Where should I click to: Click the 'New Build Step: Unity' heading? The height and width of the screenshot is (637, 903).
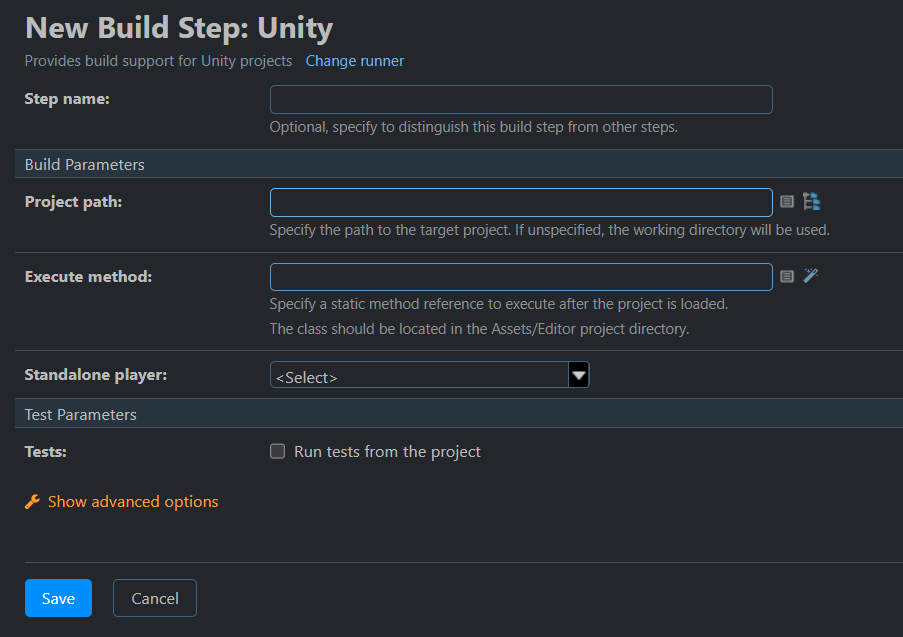[x=179, y=28]
